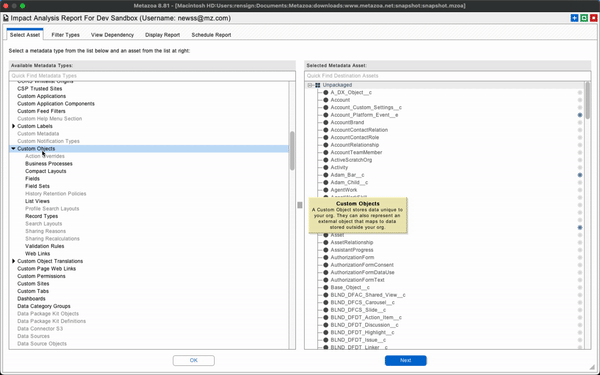Select Business Processes under Custom Objects
This screenshot has height=375, width=600.
pyautogui.click(x=49, y=163)
